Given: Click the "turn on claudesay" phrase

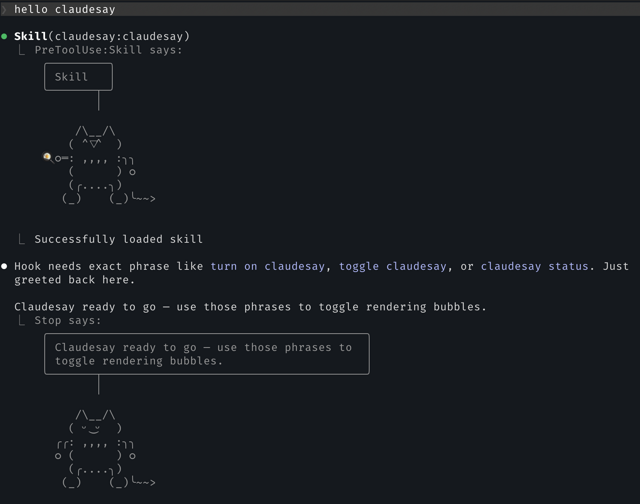Looking at the screenshot, I should pos(267,267).
